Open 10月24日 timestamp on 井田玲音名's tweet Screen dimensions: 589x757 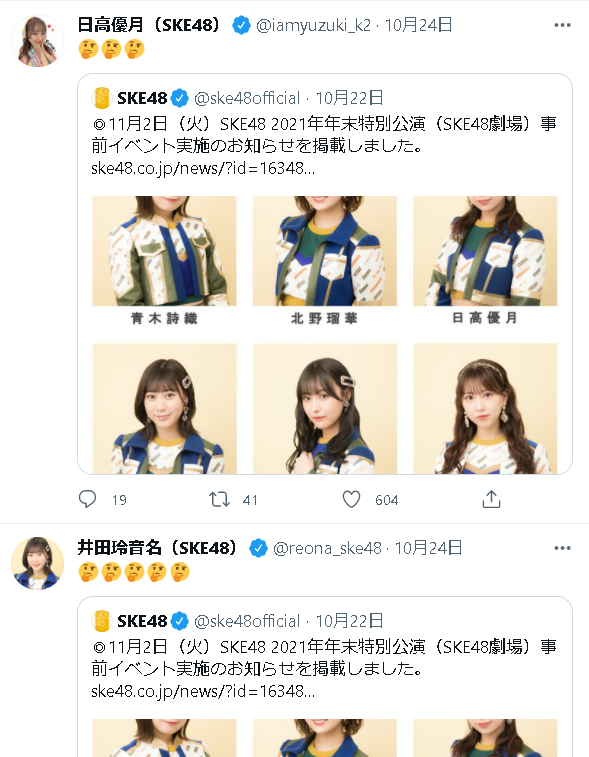click(429, 548)
